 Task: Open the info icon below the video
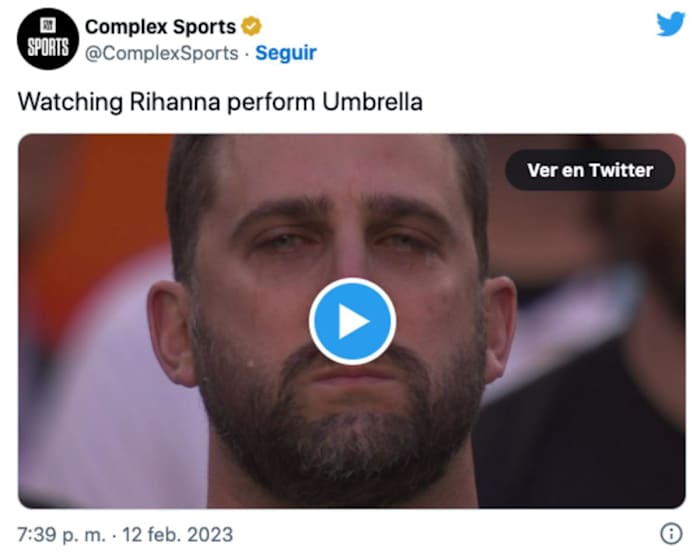tap(672, 531)
